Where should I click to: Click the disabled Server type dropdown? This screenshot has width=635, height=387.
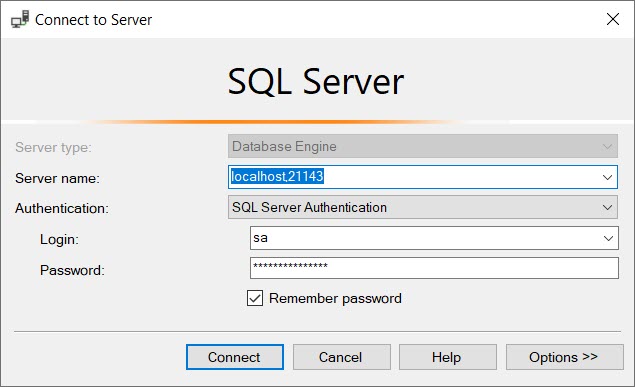[423, 146]
